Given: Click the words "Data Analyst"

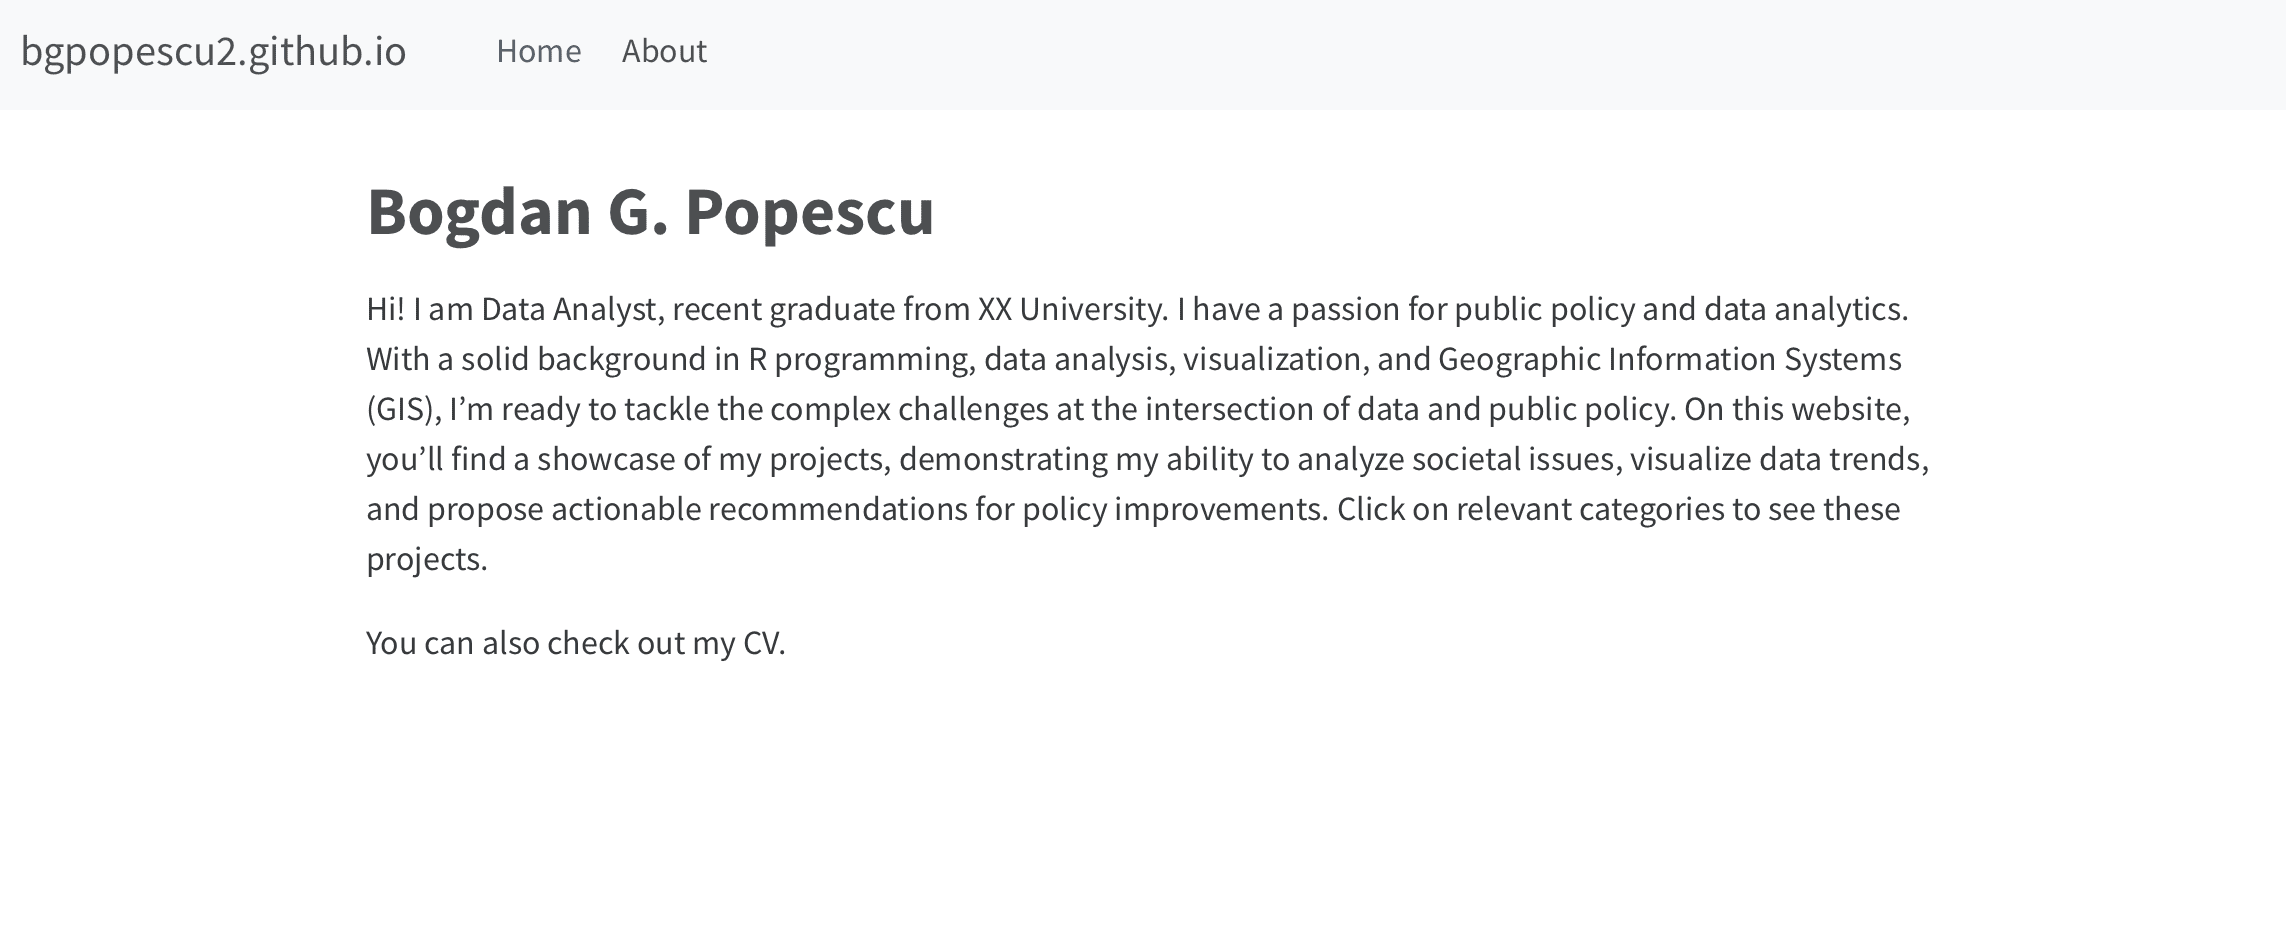Looking at the screenshot, I should click(568, 309).
